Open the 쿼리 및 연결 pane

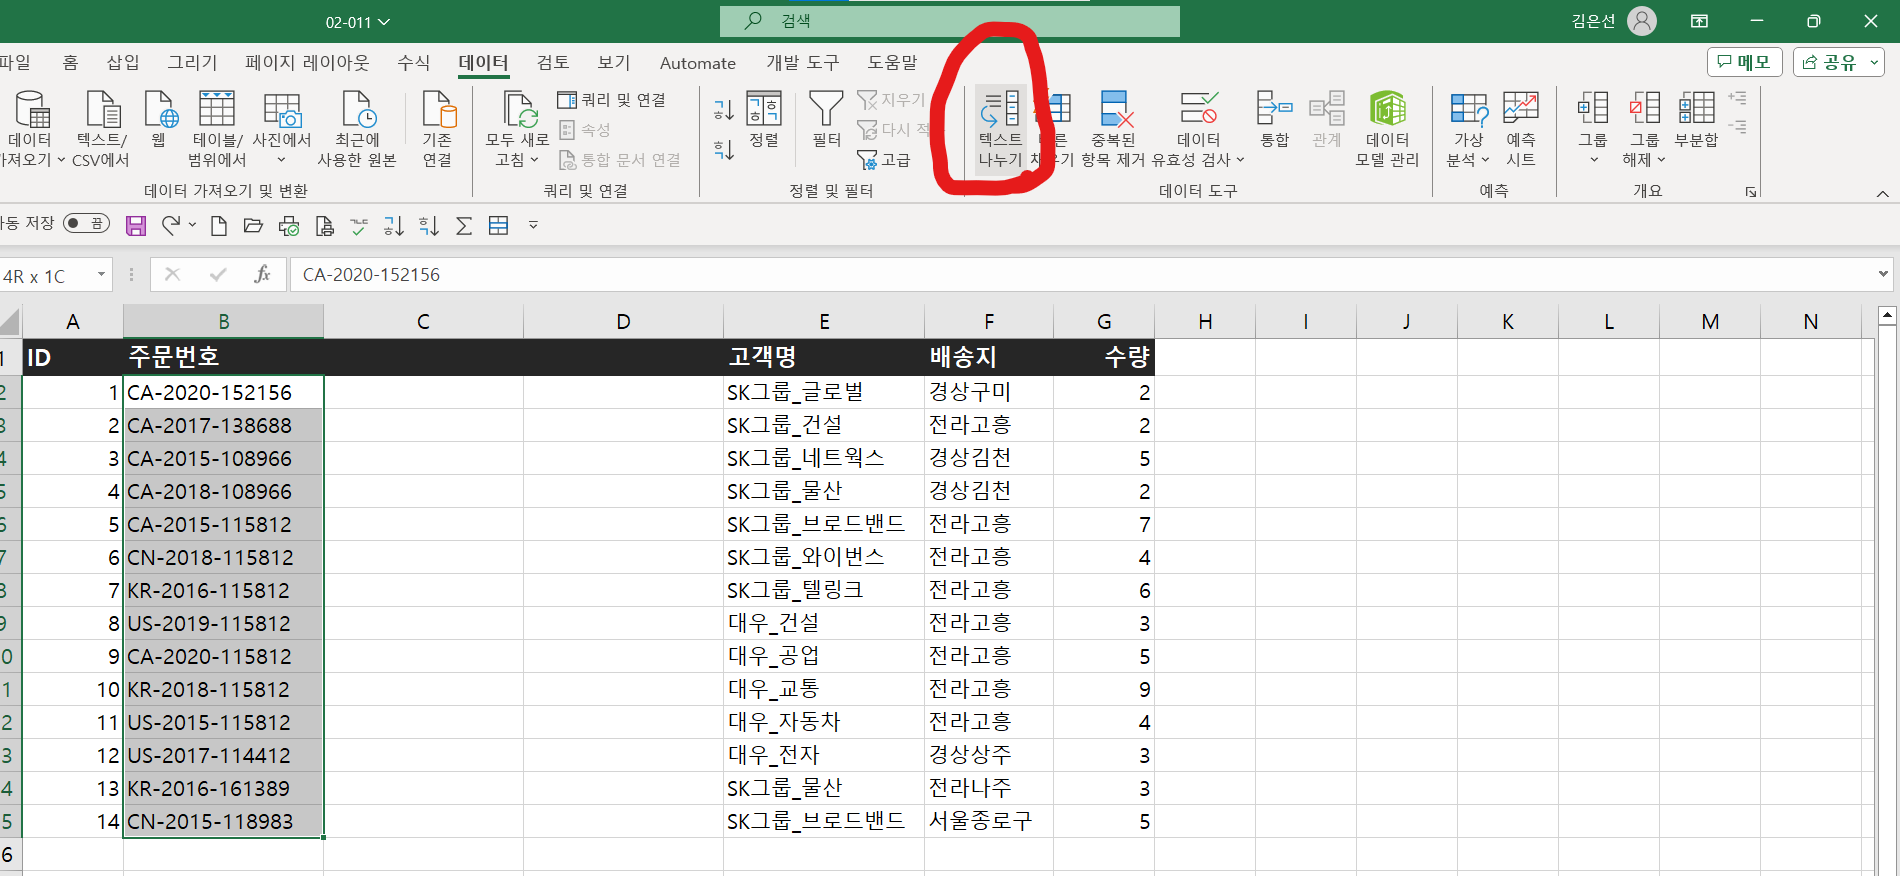(x=611, y=100)
